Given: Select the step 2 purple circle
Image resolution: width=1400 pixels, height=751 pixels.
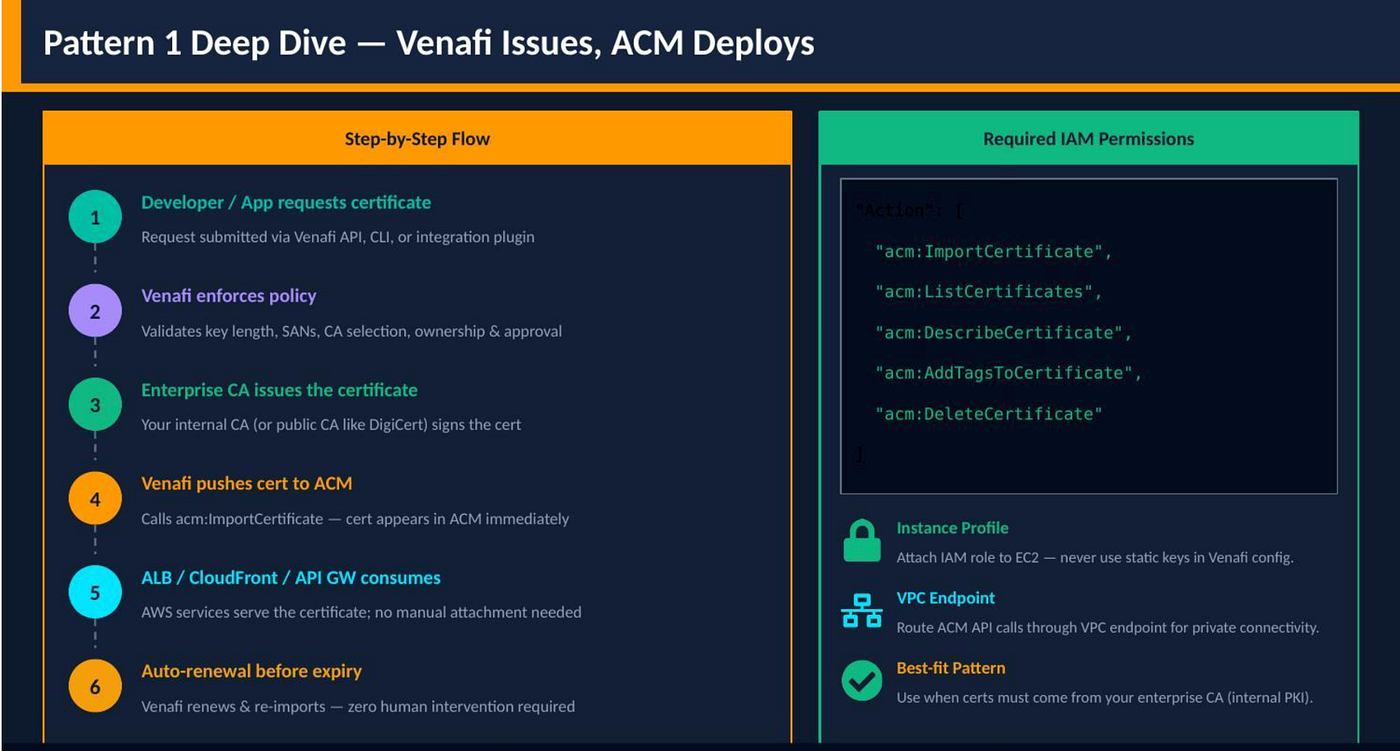Looking at the screenshot, I should 95,311.
